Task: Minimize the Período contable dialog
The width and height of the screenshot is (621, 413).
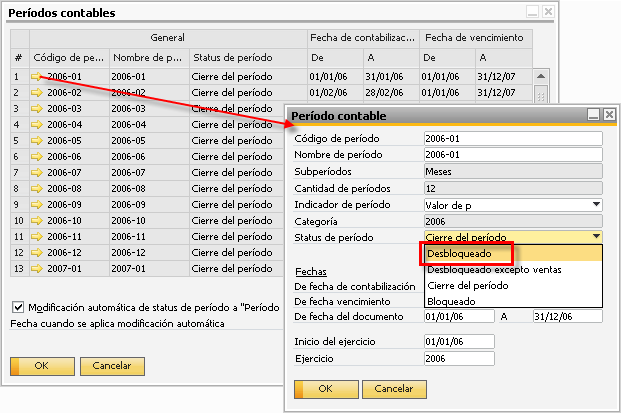Action: coord(593,115)
